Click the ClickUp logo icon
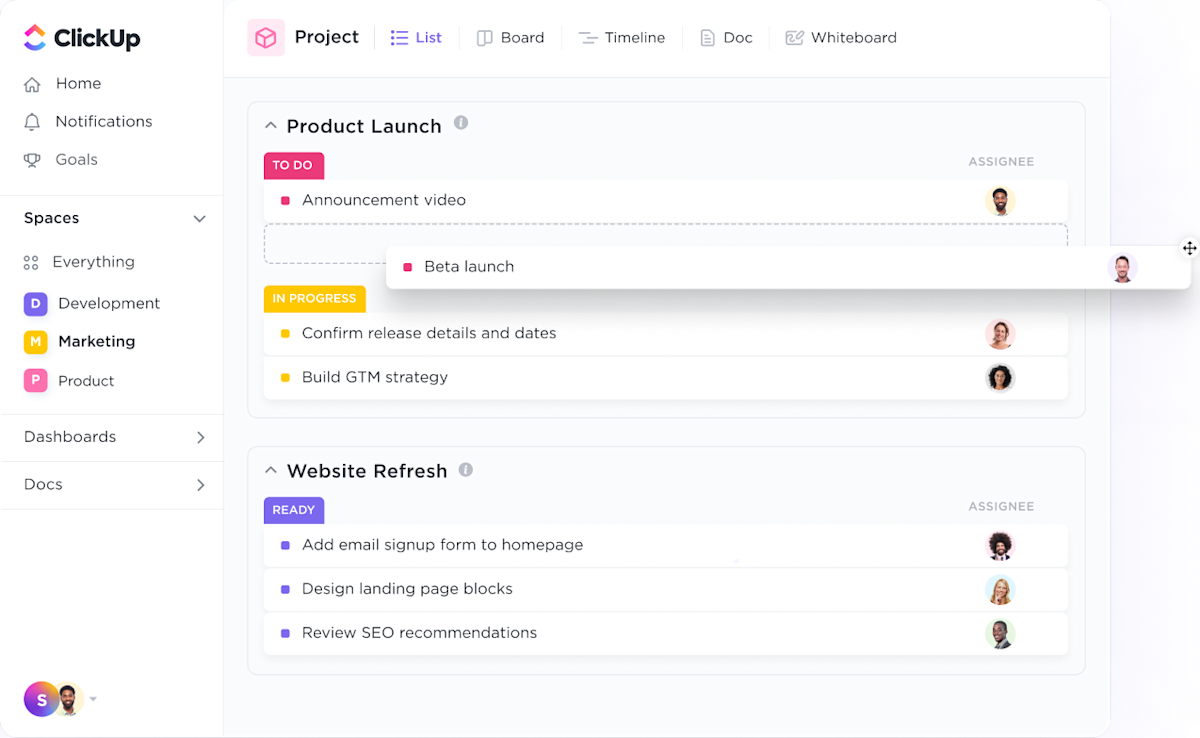Screen dimensions: 1200x738 [33, 37]
